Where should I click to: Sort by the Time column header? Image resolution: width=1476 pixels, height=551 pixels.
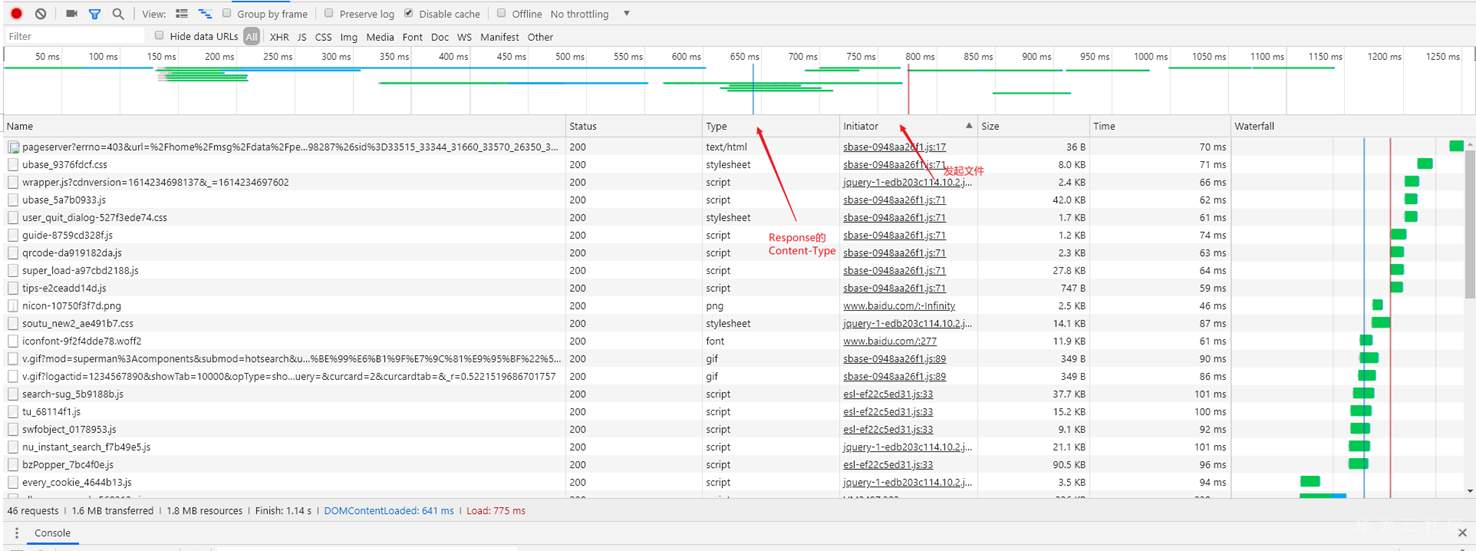tap(1160, 127)
